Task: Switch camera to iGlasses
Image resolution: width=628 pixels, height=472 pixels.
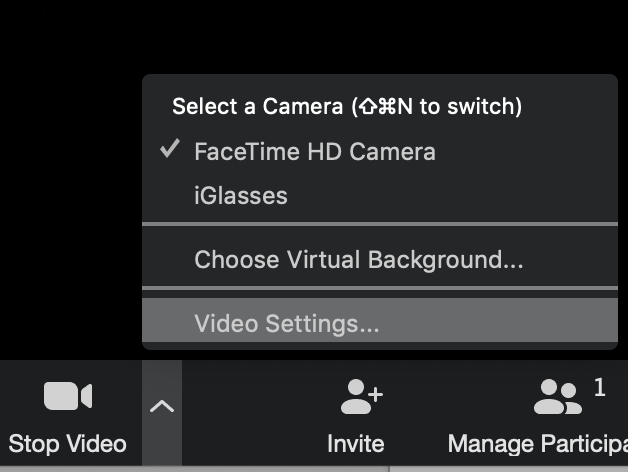Action: click(x=380, y=196)
